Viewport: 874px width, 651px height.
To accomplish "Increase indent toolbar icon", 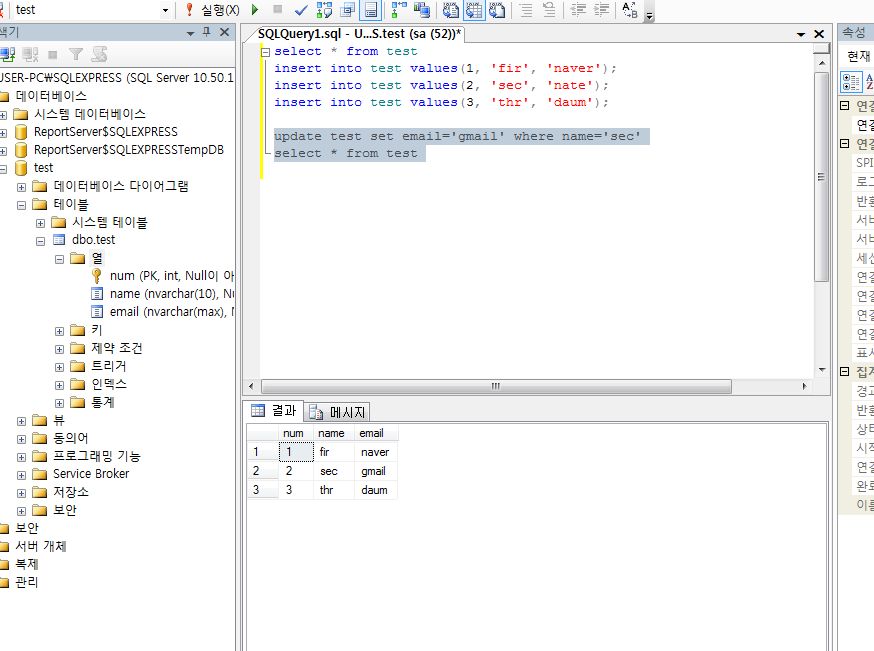I will (x=601, y=9).
